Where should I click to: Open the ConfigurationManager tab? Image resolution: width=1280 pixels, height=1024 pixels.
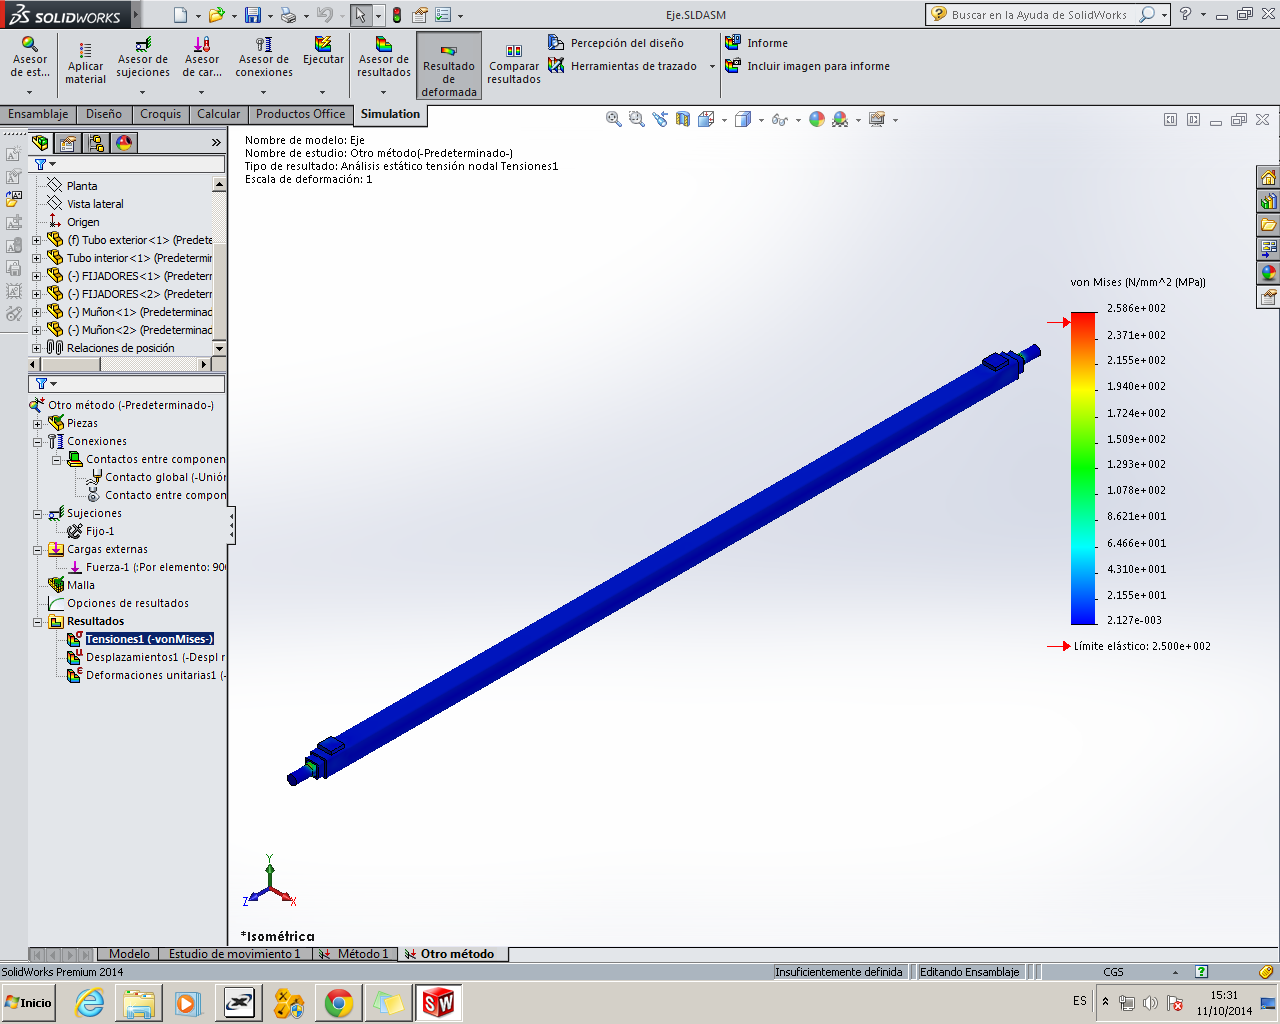[x=96, y=143]
